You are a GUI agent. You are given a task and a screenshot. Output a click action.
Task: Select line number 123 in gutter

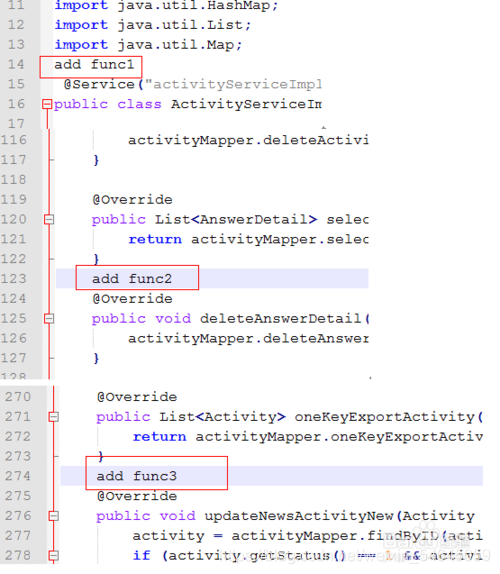click(14, 279)
